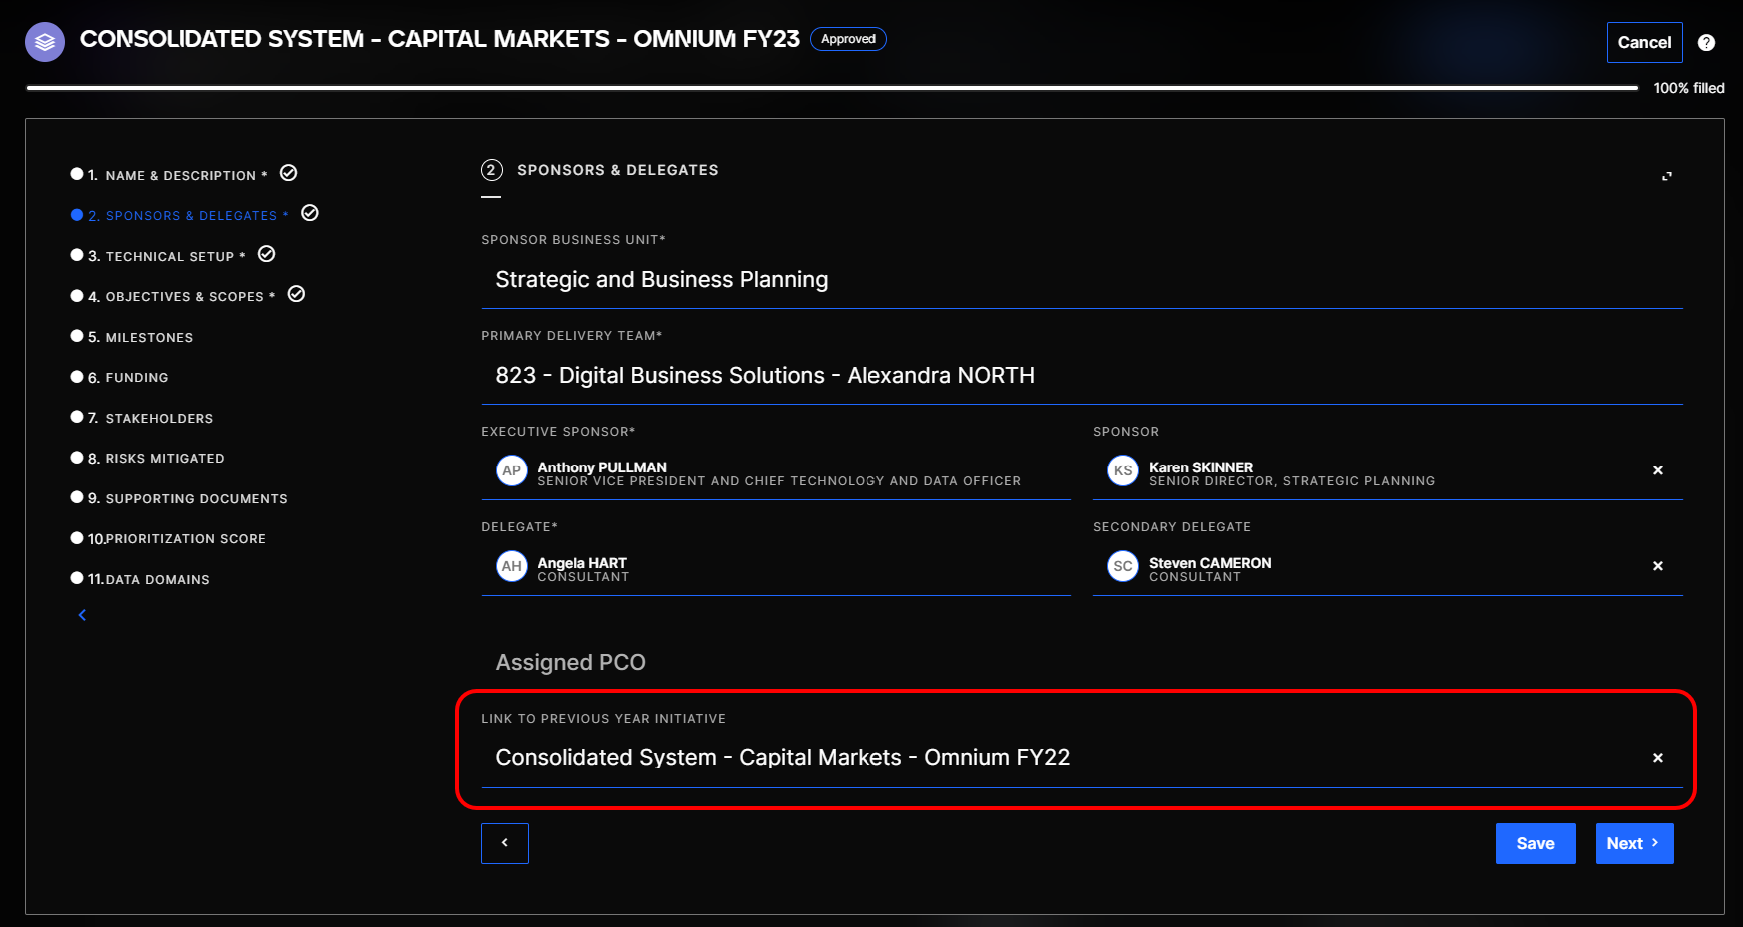The width and height of the screenshot is (1743, 927).
Task: Open the Sponsor Business Unit dropdown
Action: 1080,280
